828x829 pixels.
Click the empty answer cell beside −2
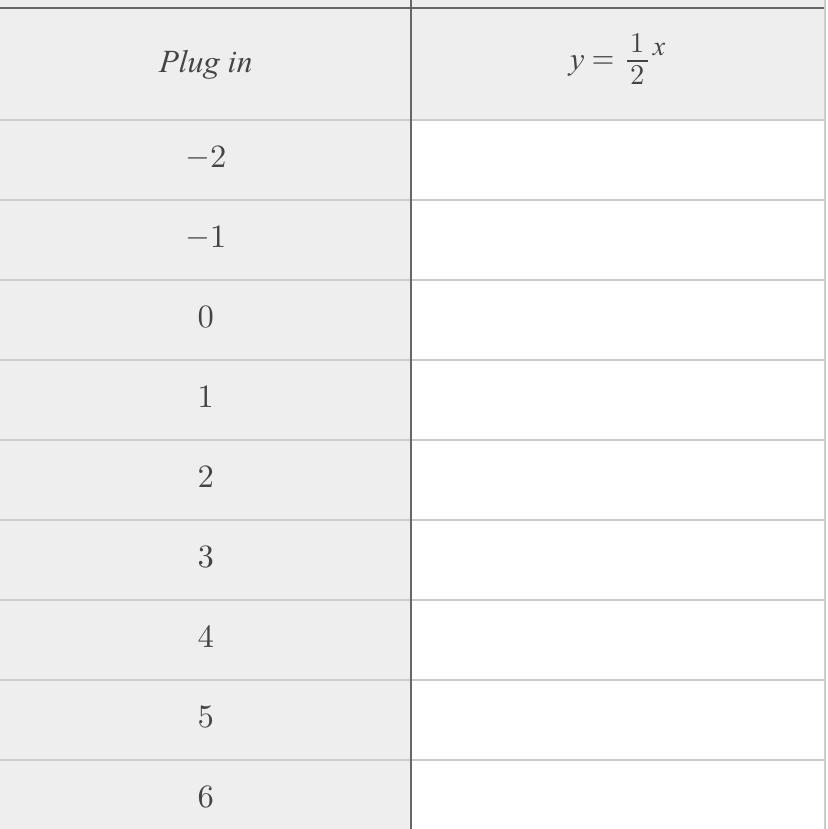click(618, 160)
